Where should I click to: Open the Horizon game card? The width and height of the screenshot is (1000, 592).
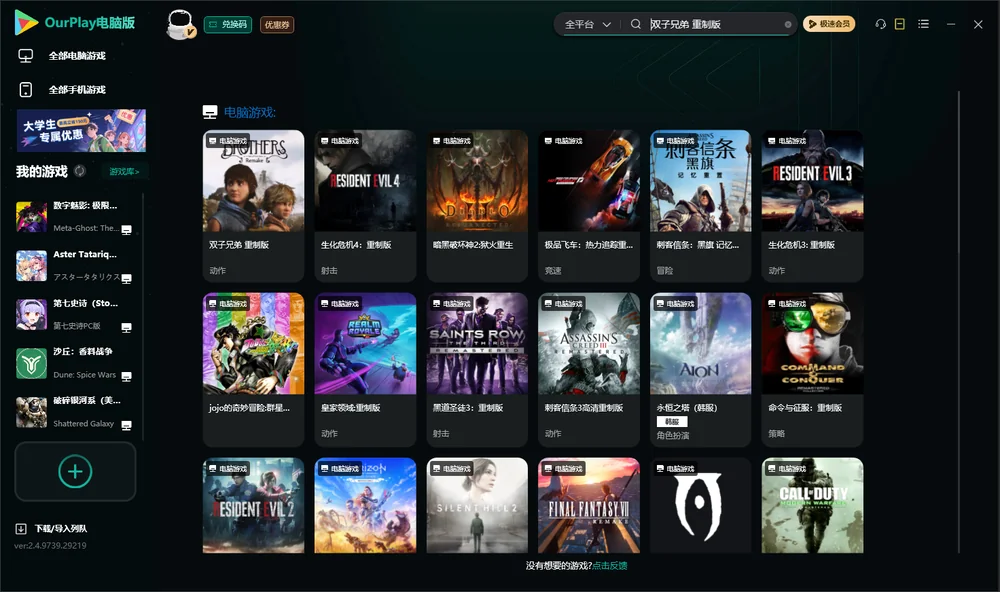point(365,505)
